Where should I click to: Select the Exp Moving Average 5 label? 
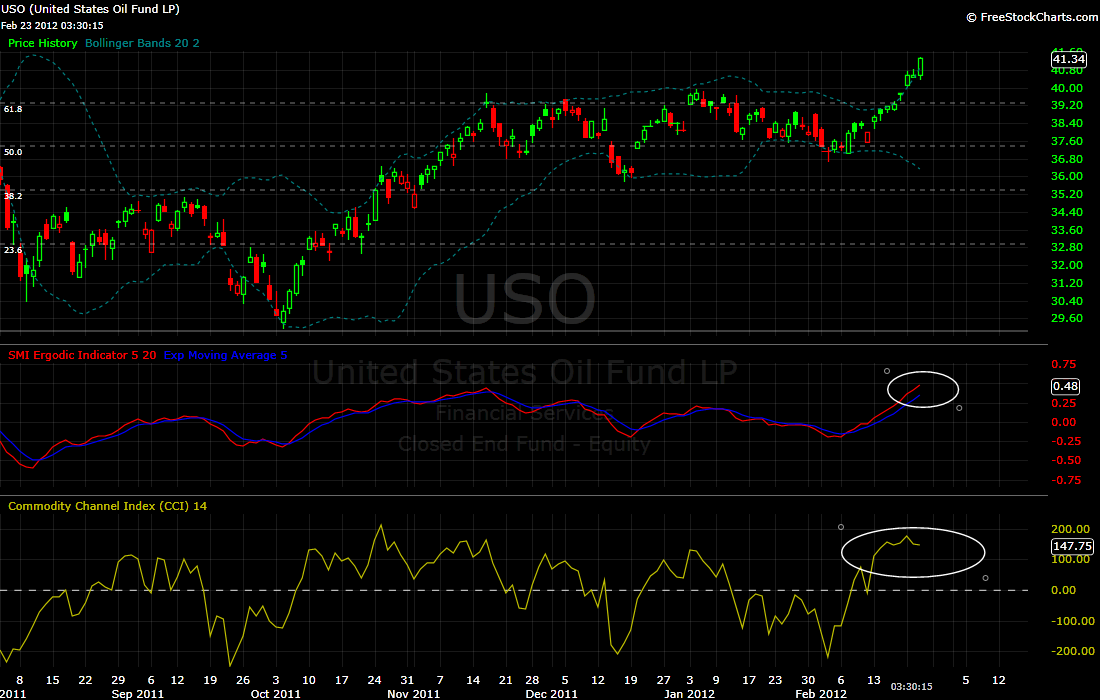coord(225,355)
